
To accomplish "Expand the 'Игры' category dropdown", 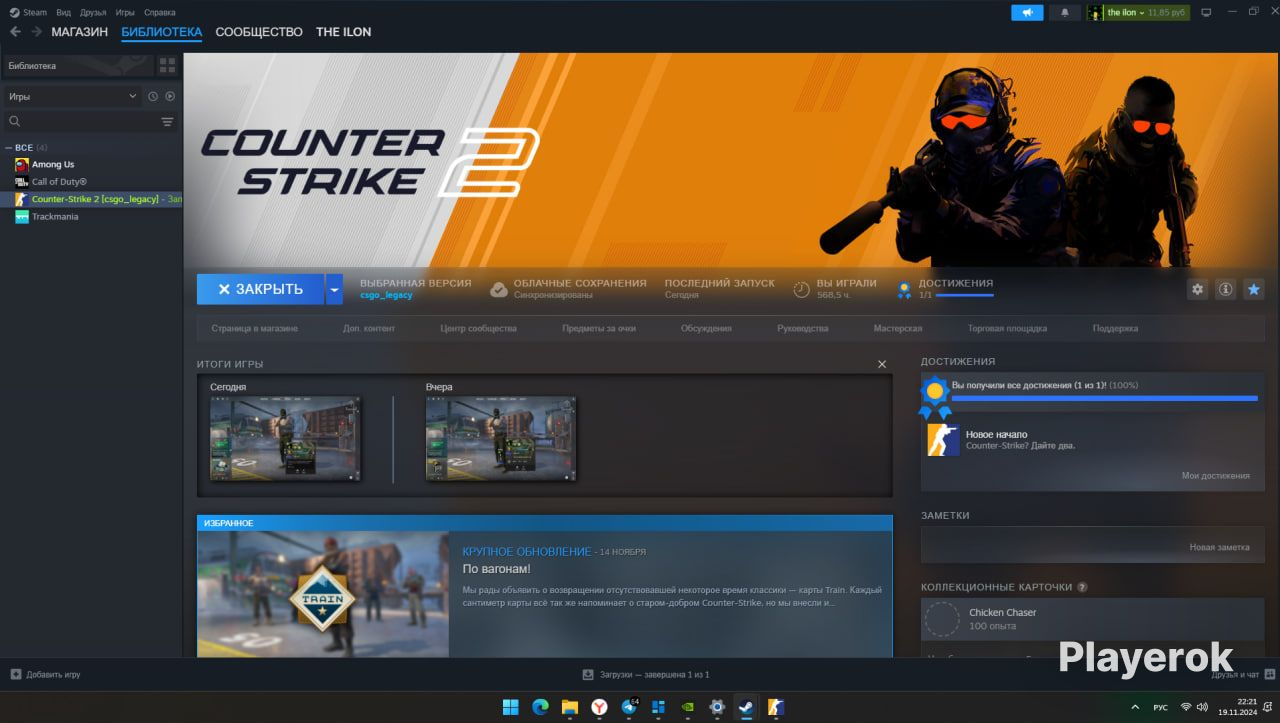I will [72, 97].
